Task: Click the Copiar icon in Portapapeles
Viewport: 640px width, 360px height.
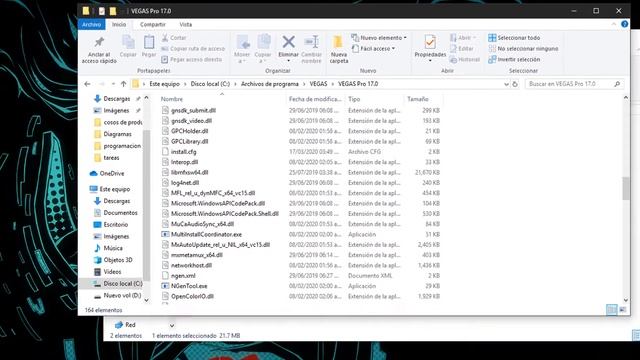Action: point(128,42)
